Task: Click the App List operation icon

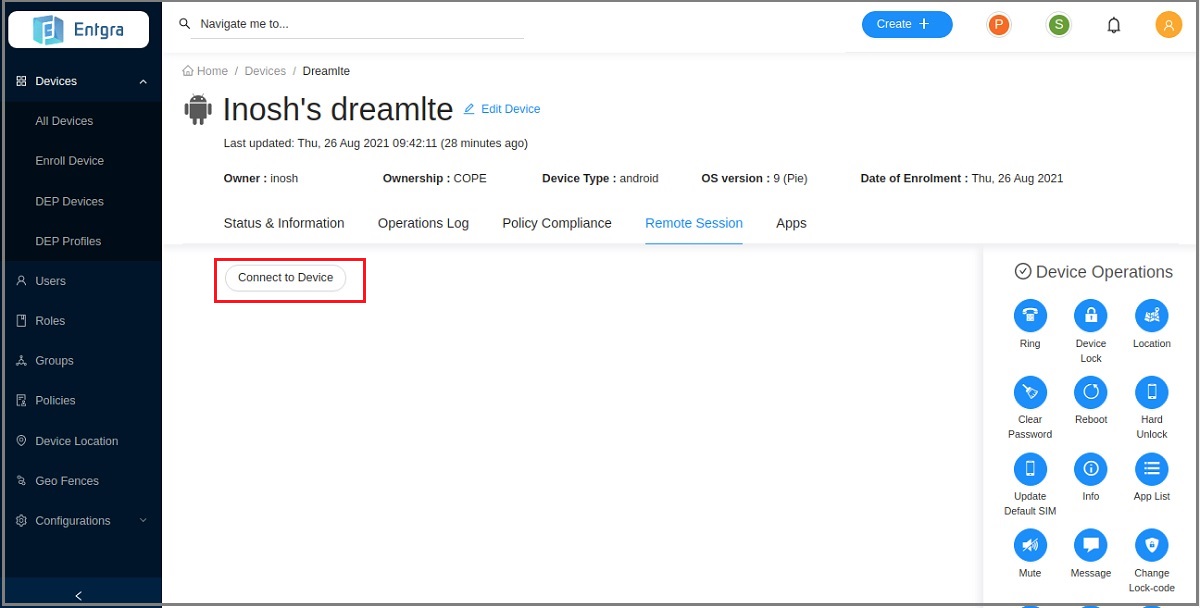Action: 1151,468
